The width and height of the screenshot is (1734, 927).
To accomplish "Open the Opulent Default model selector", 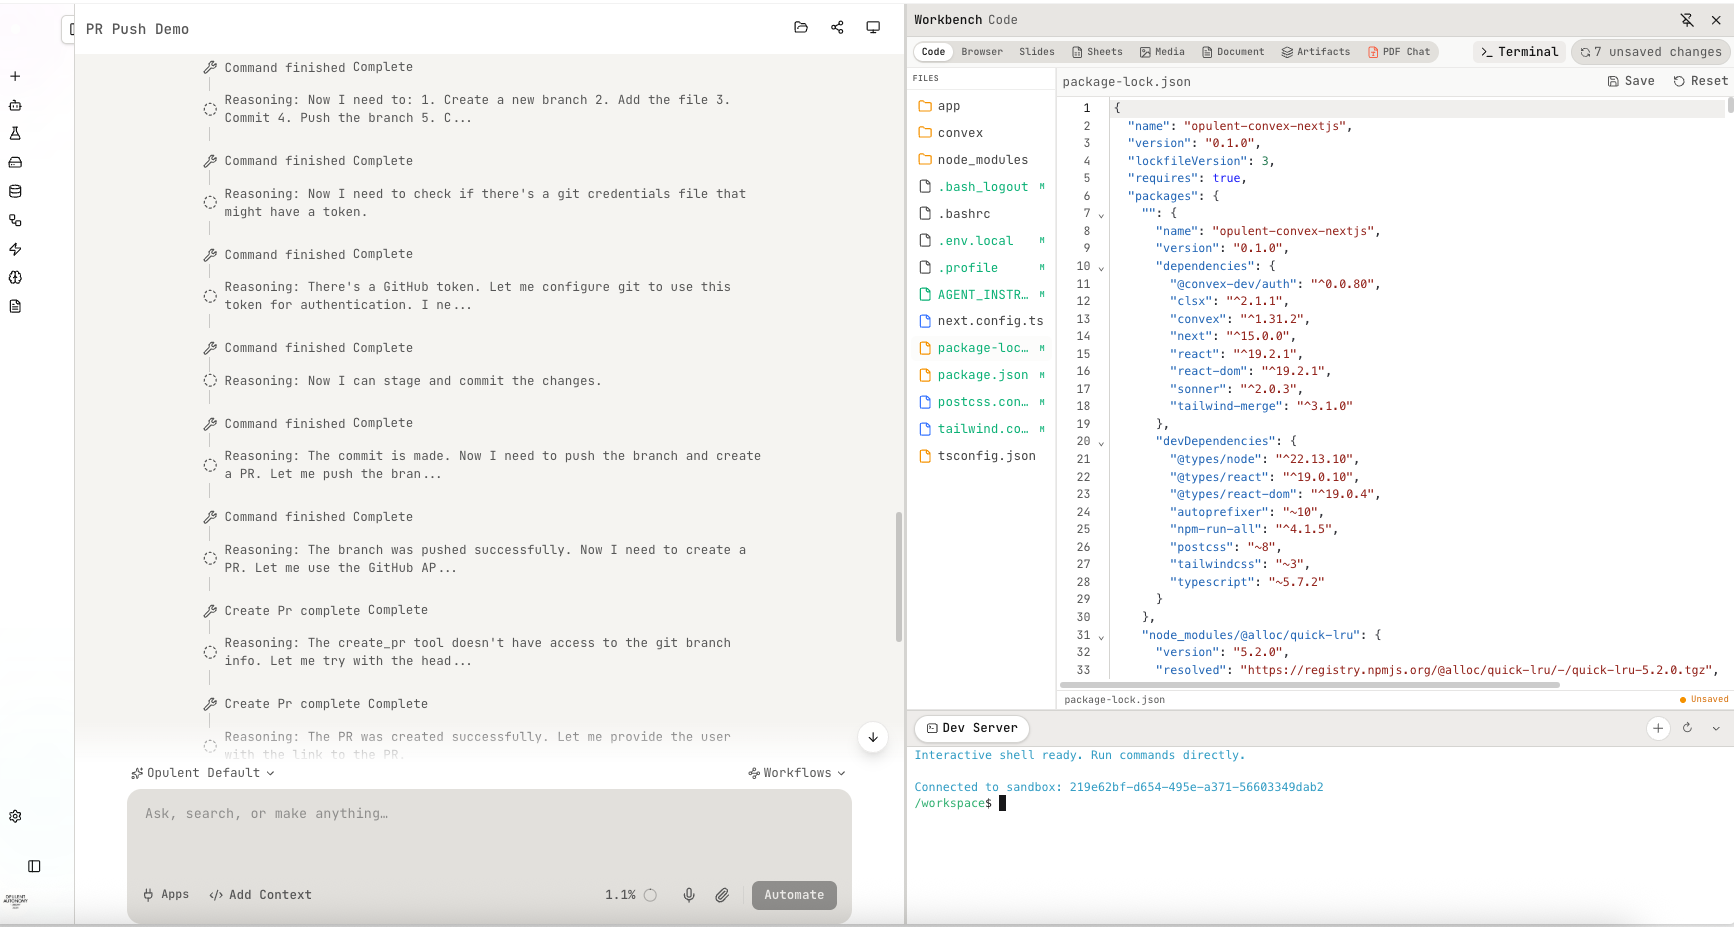I will tap(203, 772).
